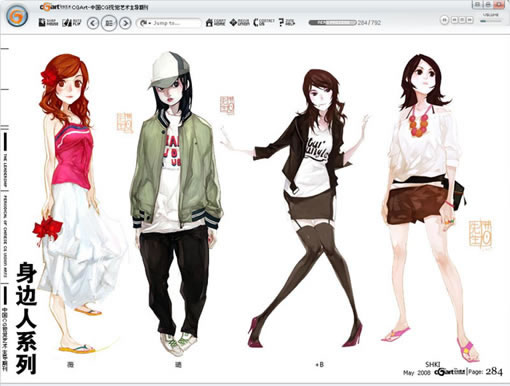The image size is (510, 386).
Task: Stop the music playback
Action: click(x=462, y=20)
